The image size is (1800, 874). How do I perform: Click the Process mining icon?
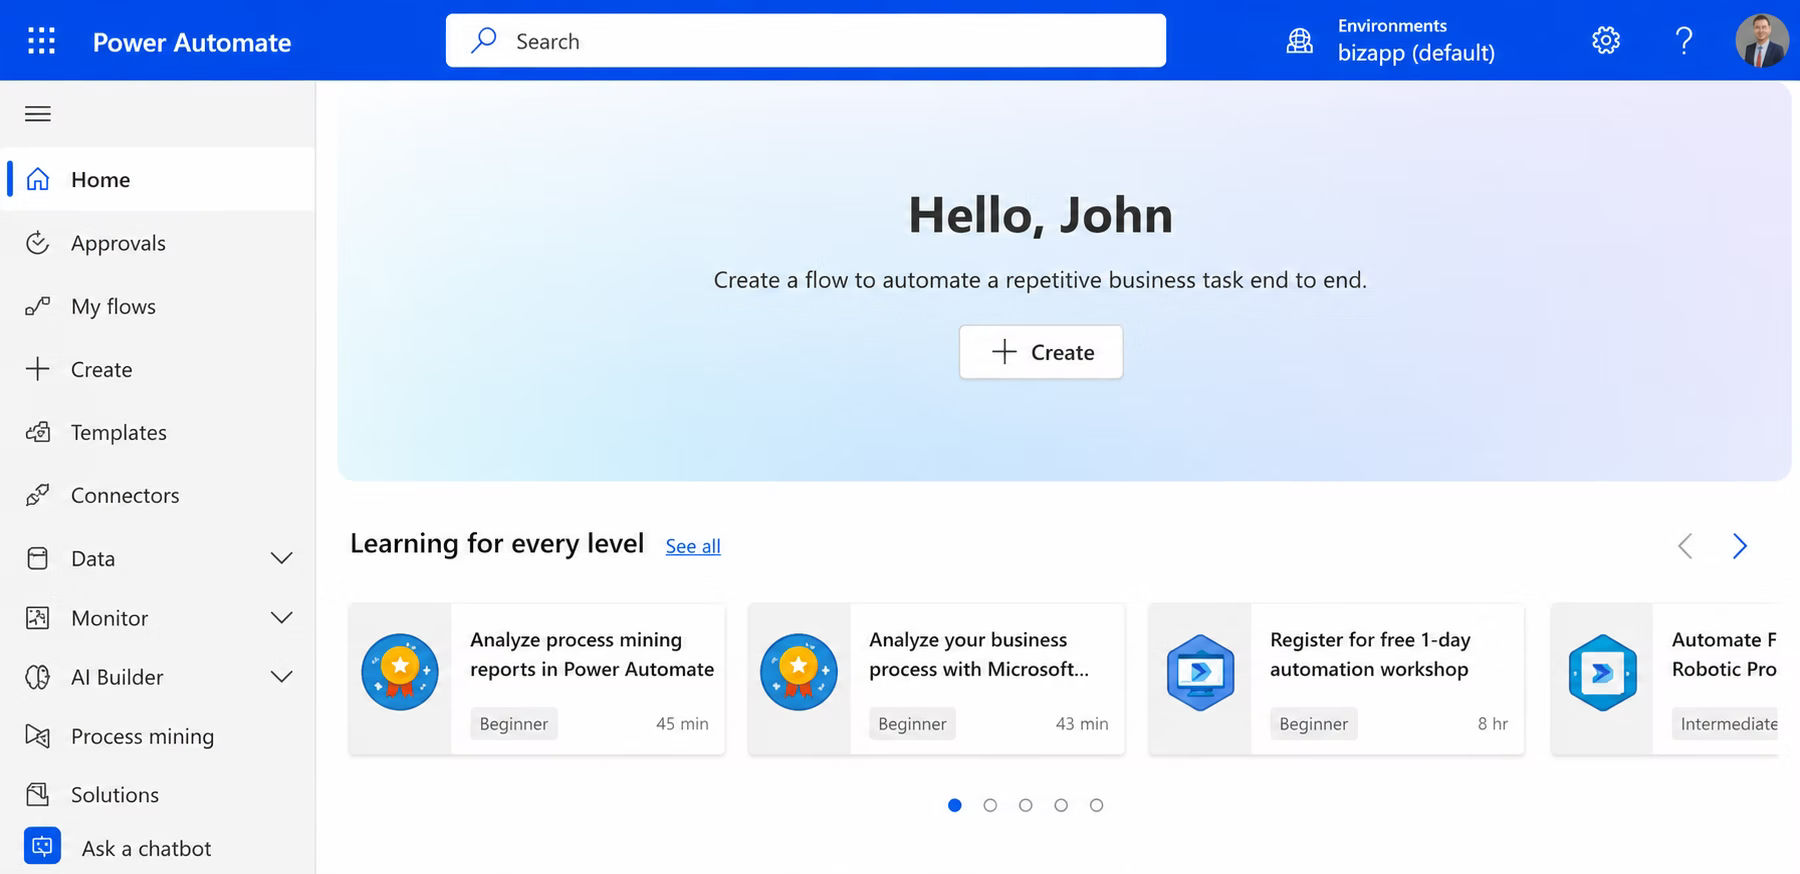tap(38, 736)
